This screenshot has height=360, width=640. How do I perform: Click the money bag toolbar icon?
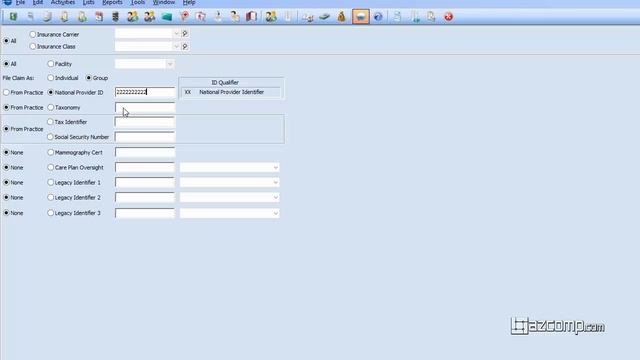[x=342, y=17]
